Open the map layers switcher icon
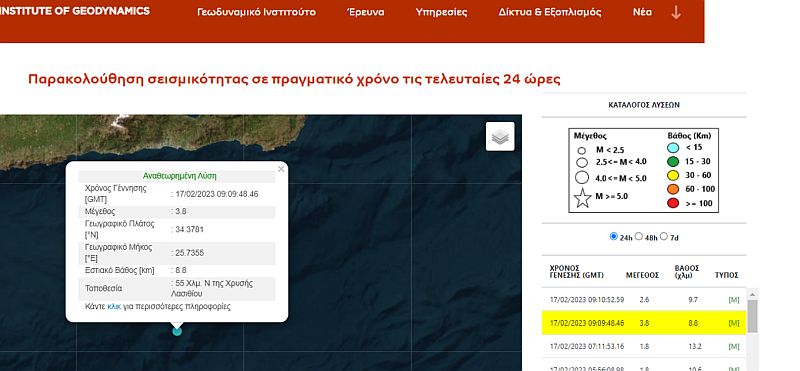The image size is (800, 371). [500, 136]
